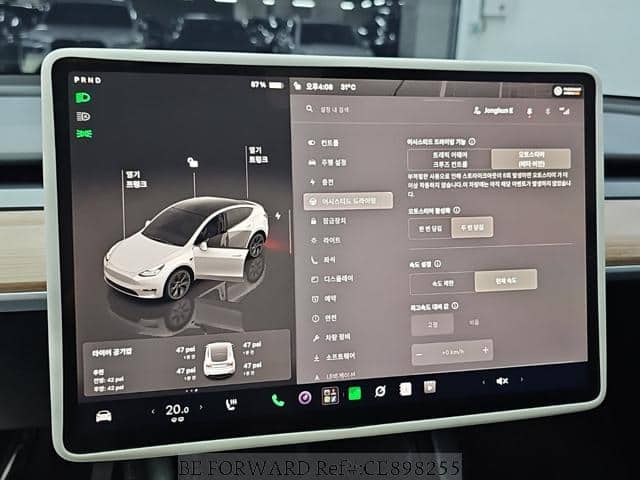640x480 pixels.
Task: Tap the white high-beam headlight icon
Action: point(83,117)
